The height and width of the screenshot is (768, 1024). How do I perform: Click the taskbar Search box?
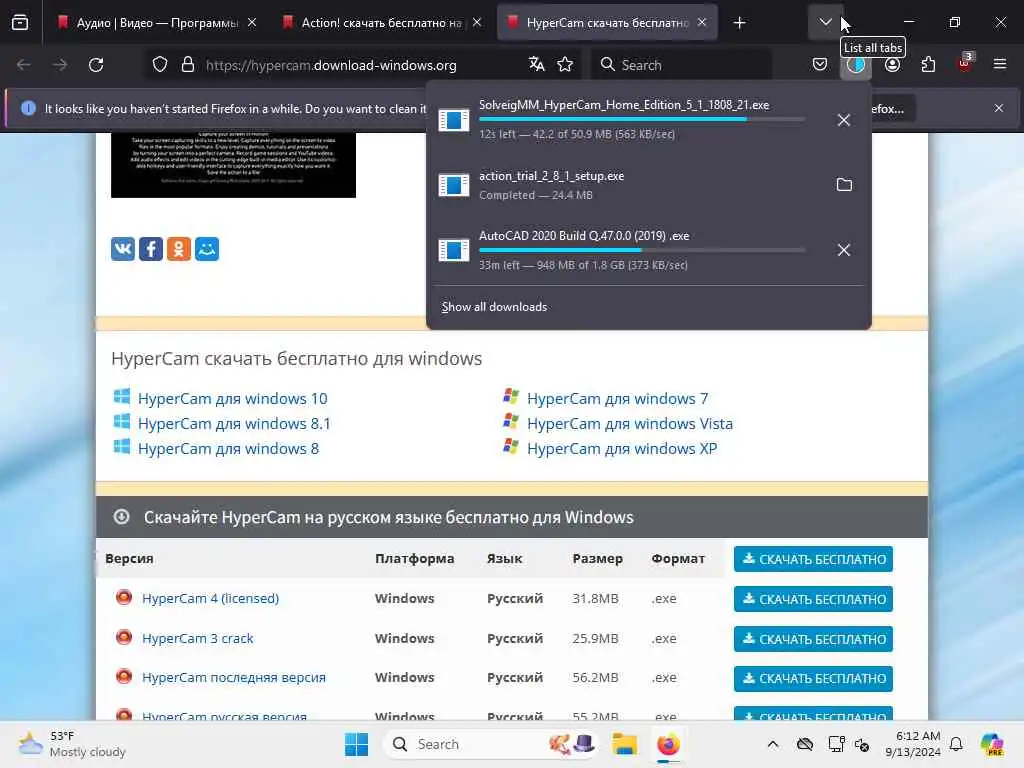(491, 744)
